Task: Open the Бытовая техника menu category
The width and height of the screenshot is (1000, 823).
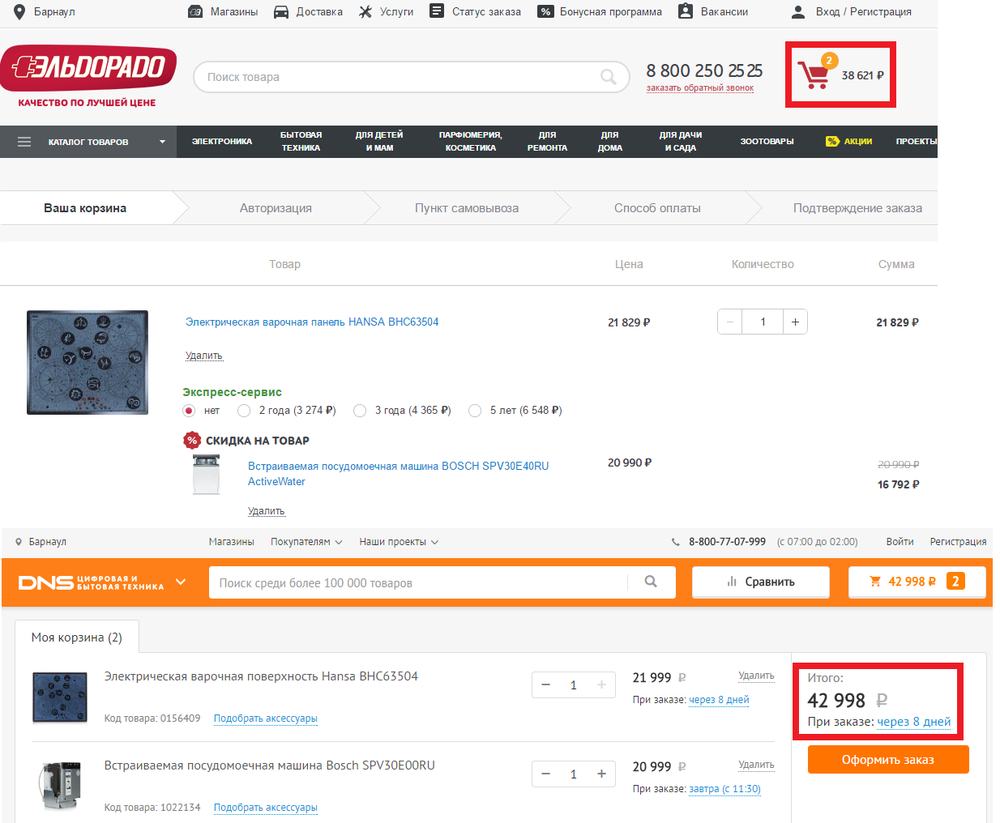Action: (x=300, y=142)
